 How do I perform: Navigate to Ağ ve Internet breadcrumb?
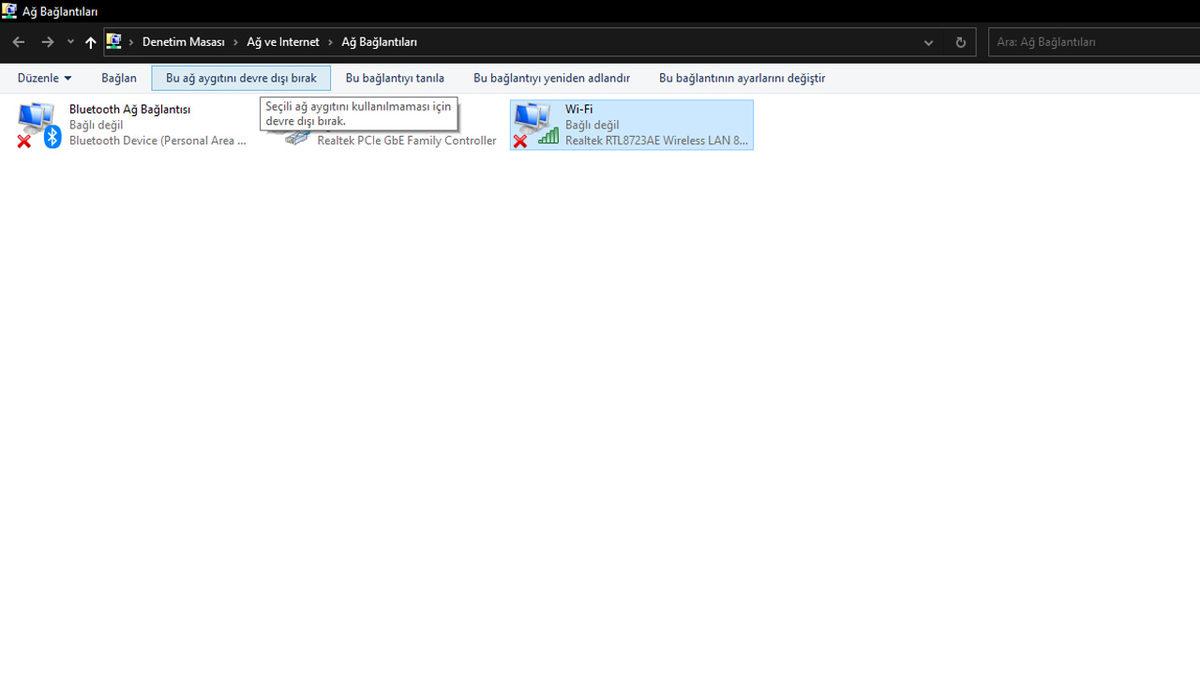coord(283,42)
